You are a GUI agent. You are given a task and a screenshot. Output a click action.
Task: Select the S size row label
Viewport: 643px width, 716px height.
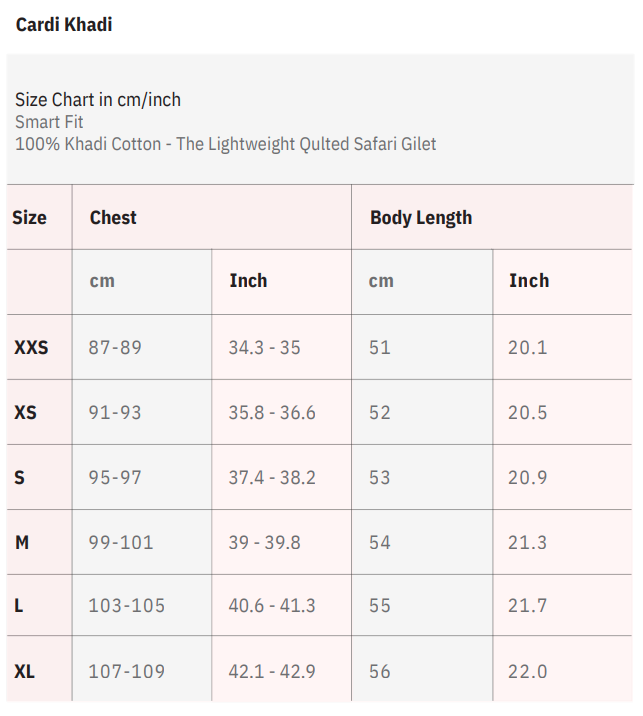click(x=19, y=477)
